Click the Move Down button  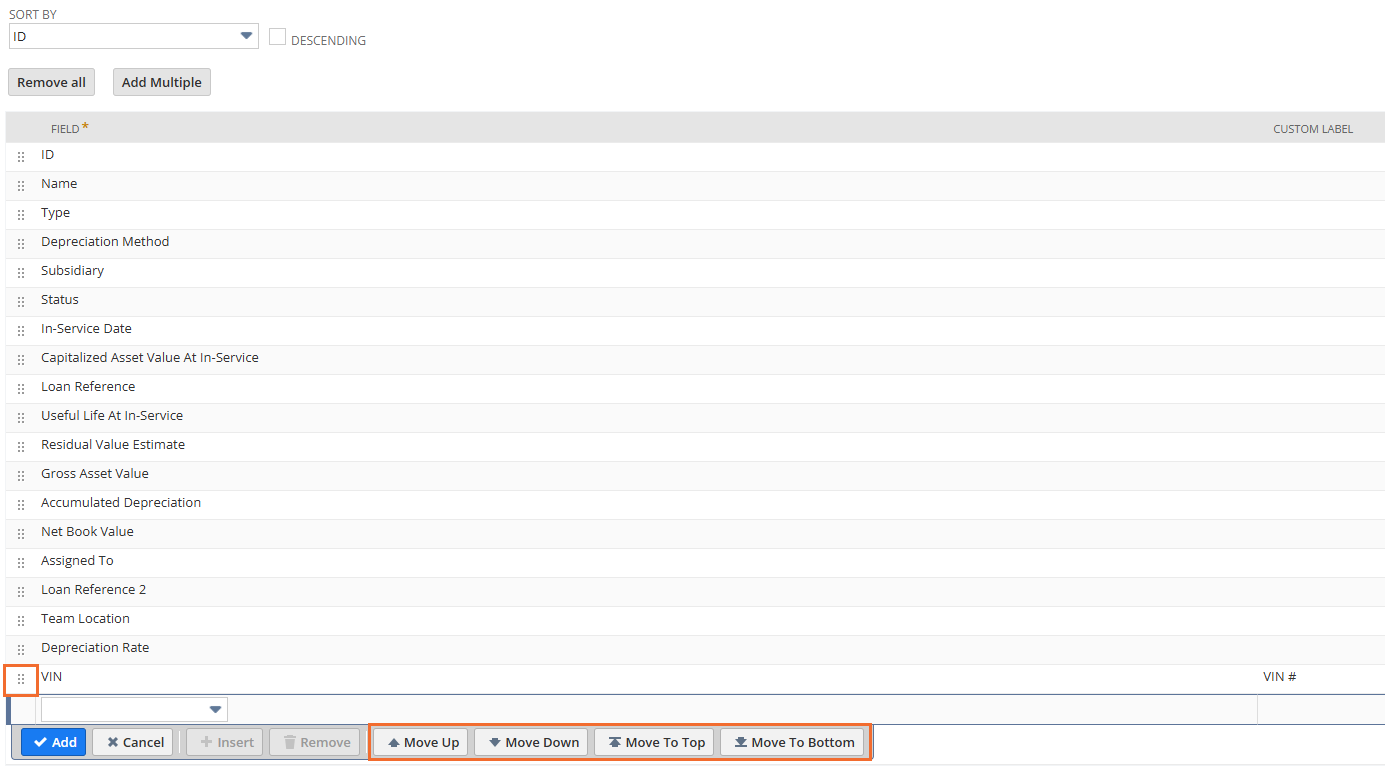click(531, 742)
